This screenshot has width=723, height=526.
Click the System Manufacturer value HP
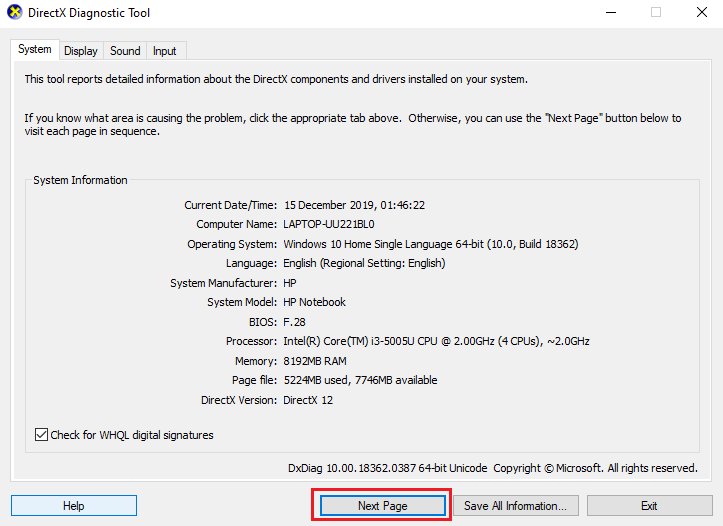click(290, 283)
